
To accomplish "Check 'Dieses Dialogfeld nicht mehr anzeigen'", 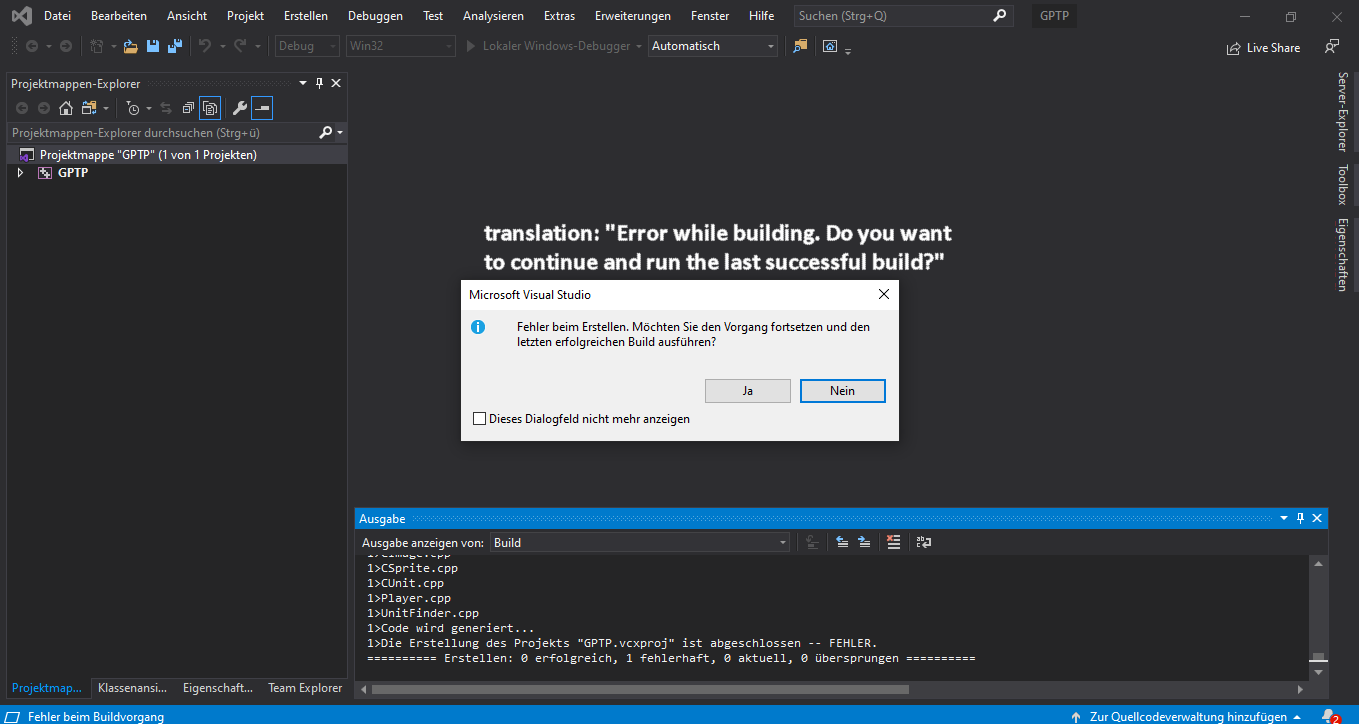I will click(x=479, y=419).
